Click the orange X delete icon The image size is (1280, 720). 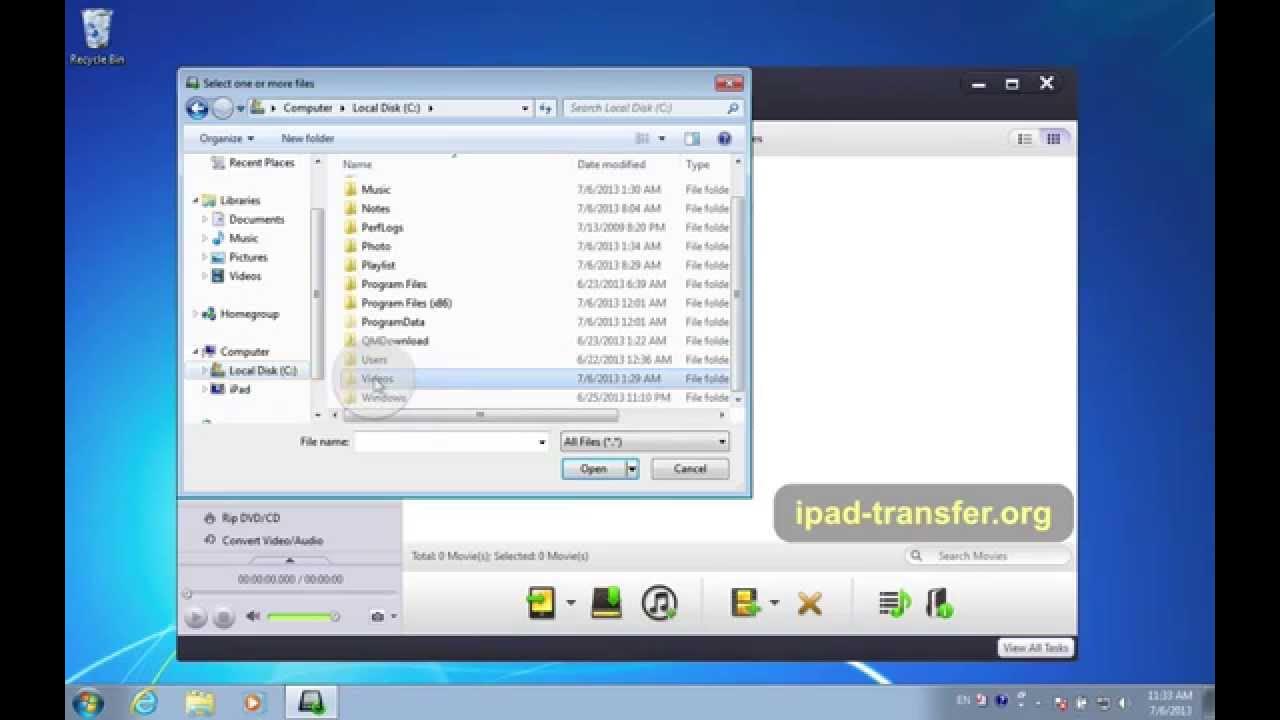pos(810,603)
